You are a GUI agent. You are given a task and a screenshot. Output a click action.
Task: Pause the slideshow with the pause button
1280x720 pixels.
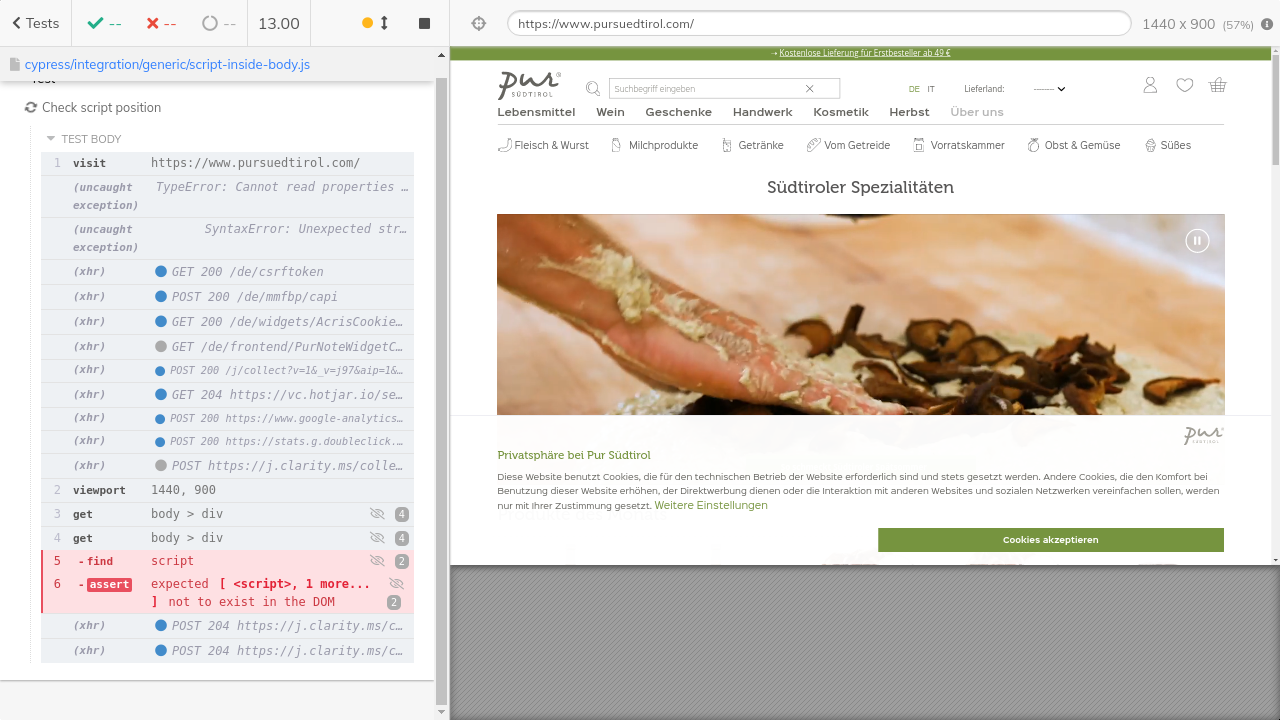click(1197, 240)
